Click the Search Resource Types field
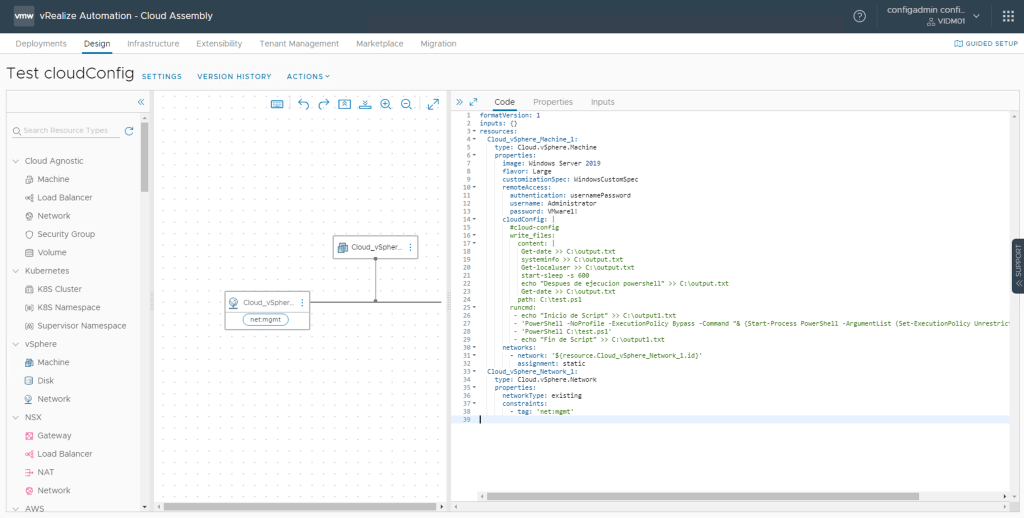Screen dimensions: 1024x518 click(x=66, y=131)
